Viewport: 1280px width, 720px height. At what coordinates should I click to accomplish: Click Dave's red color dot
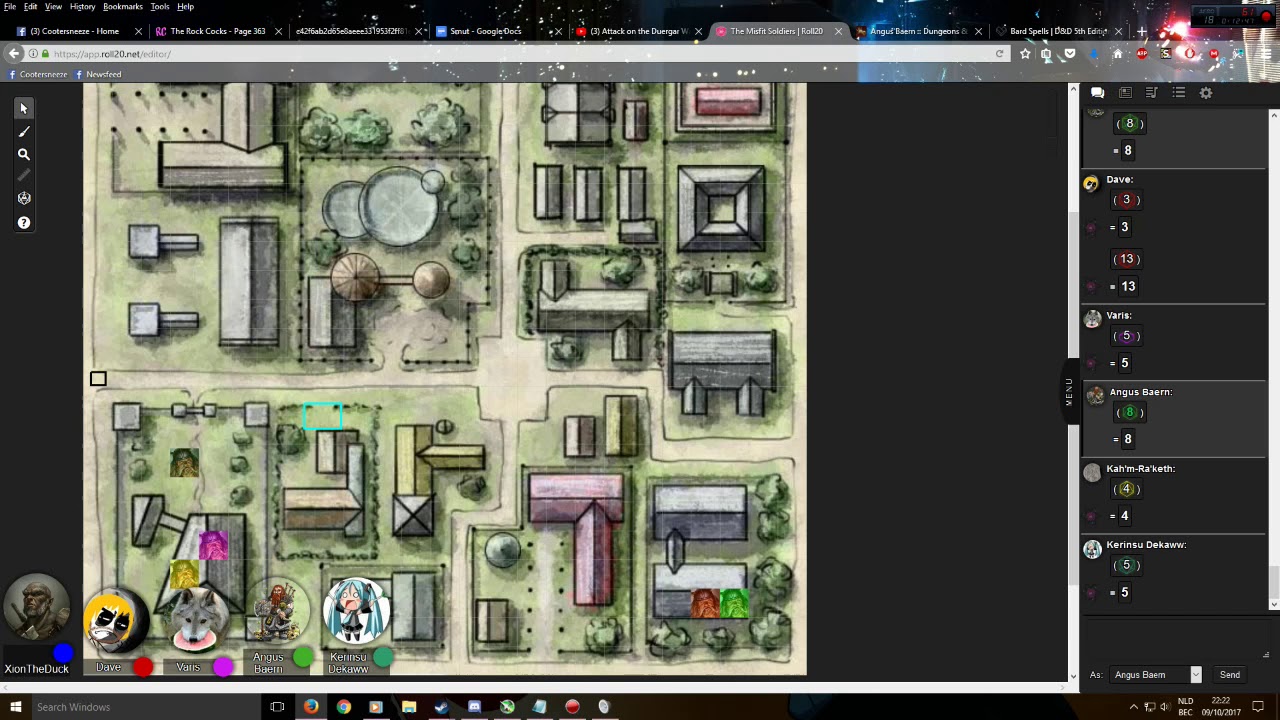144,667
